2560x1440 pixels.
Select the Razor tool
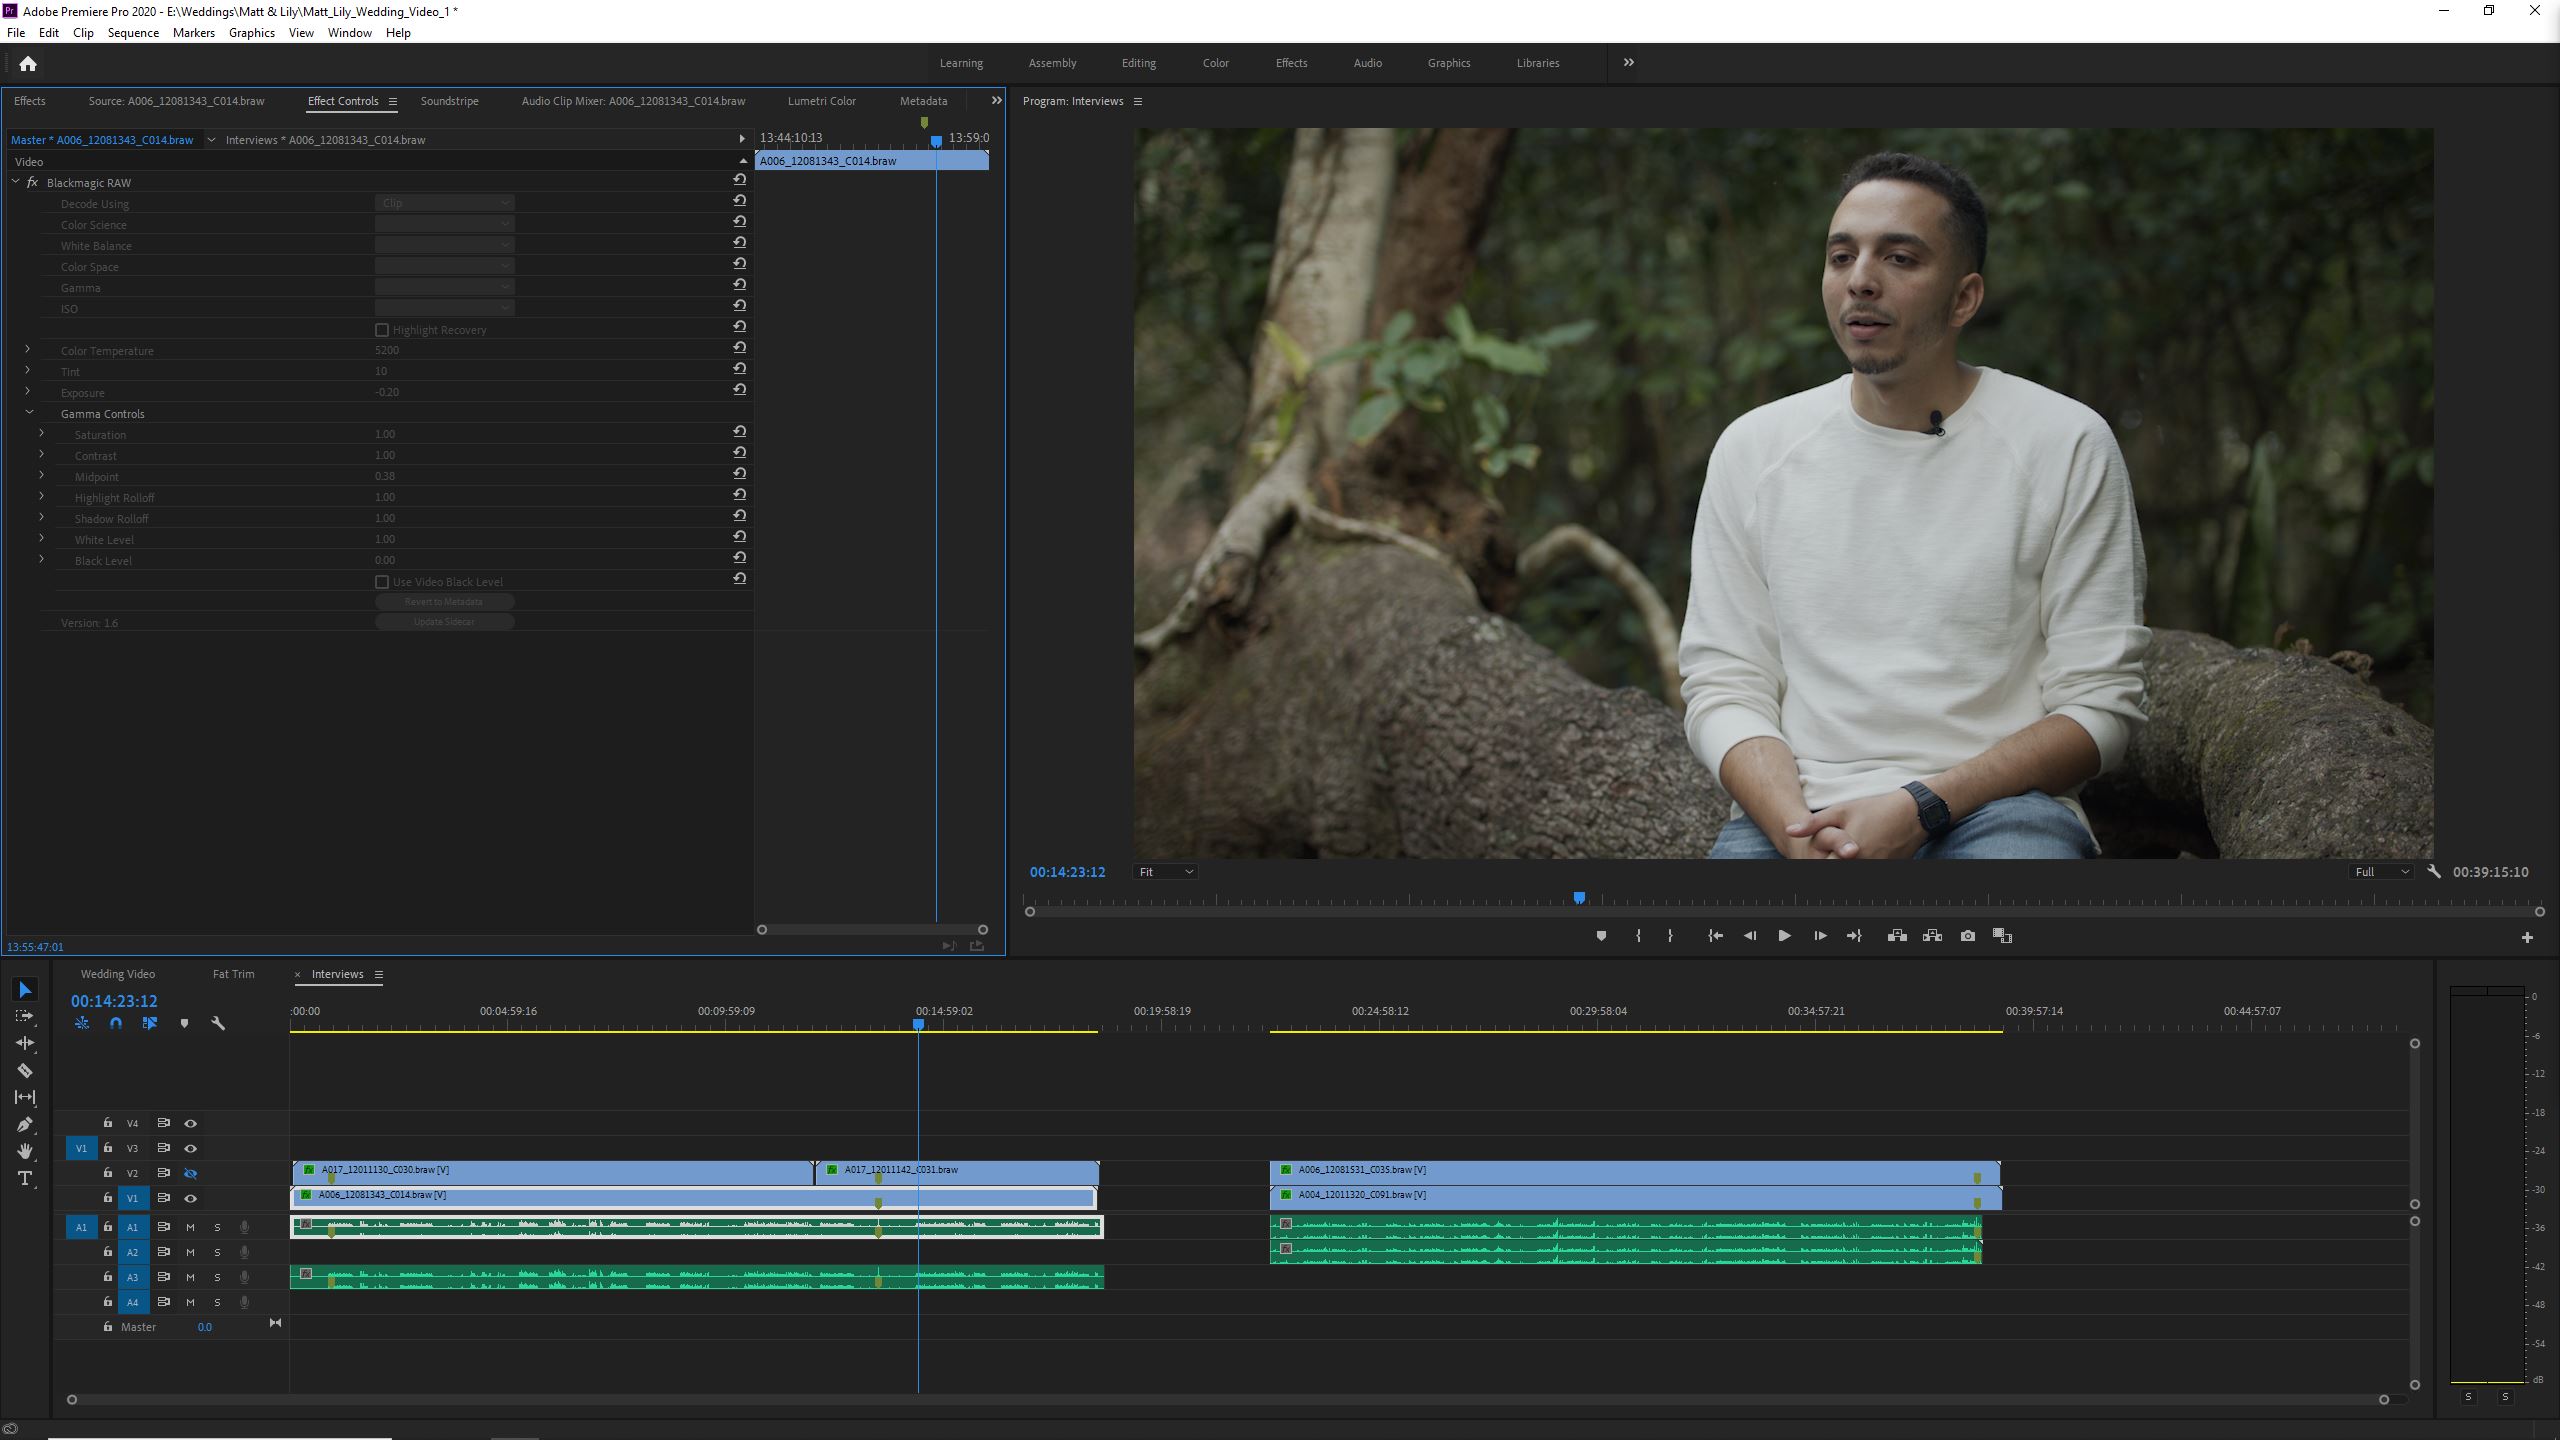[x=26, y=1070]
